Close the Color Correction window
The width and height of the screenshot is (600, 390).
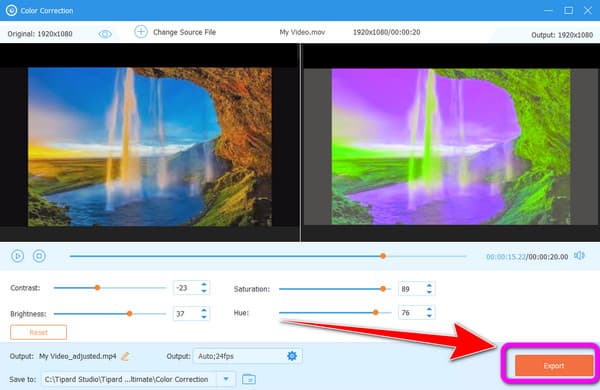588,10
